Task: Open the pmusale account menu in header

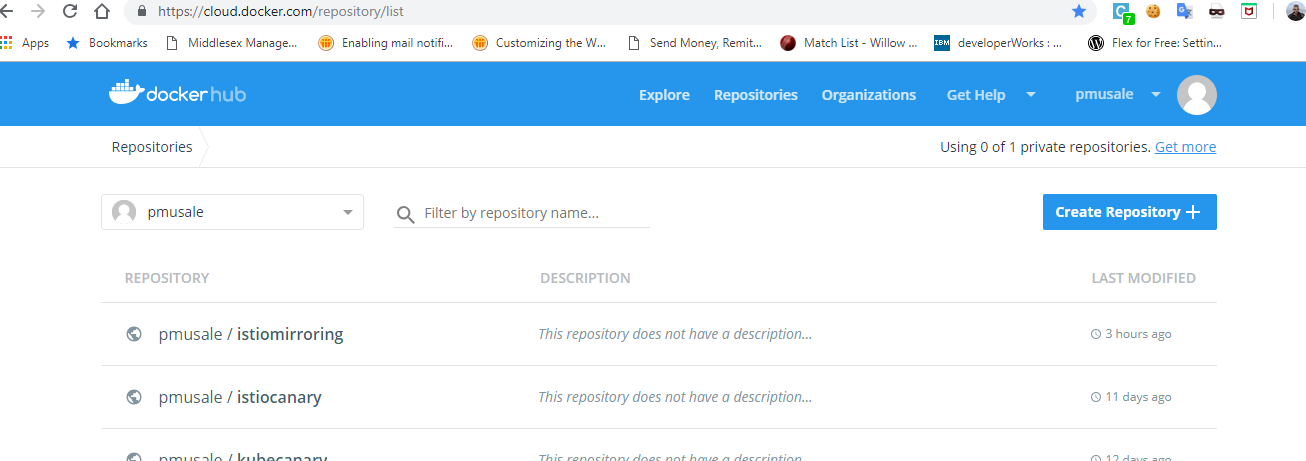Action: pos(1117,94)
